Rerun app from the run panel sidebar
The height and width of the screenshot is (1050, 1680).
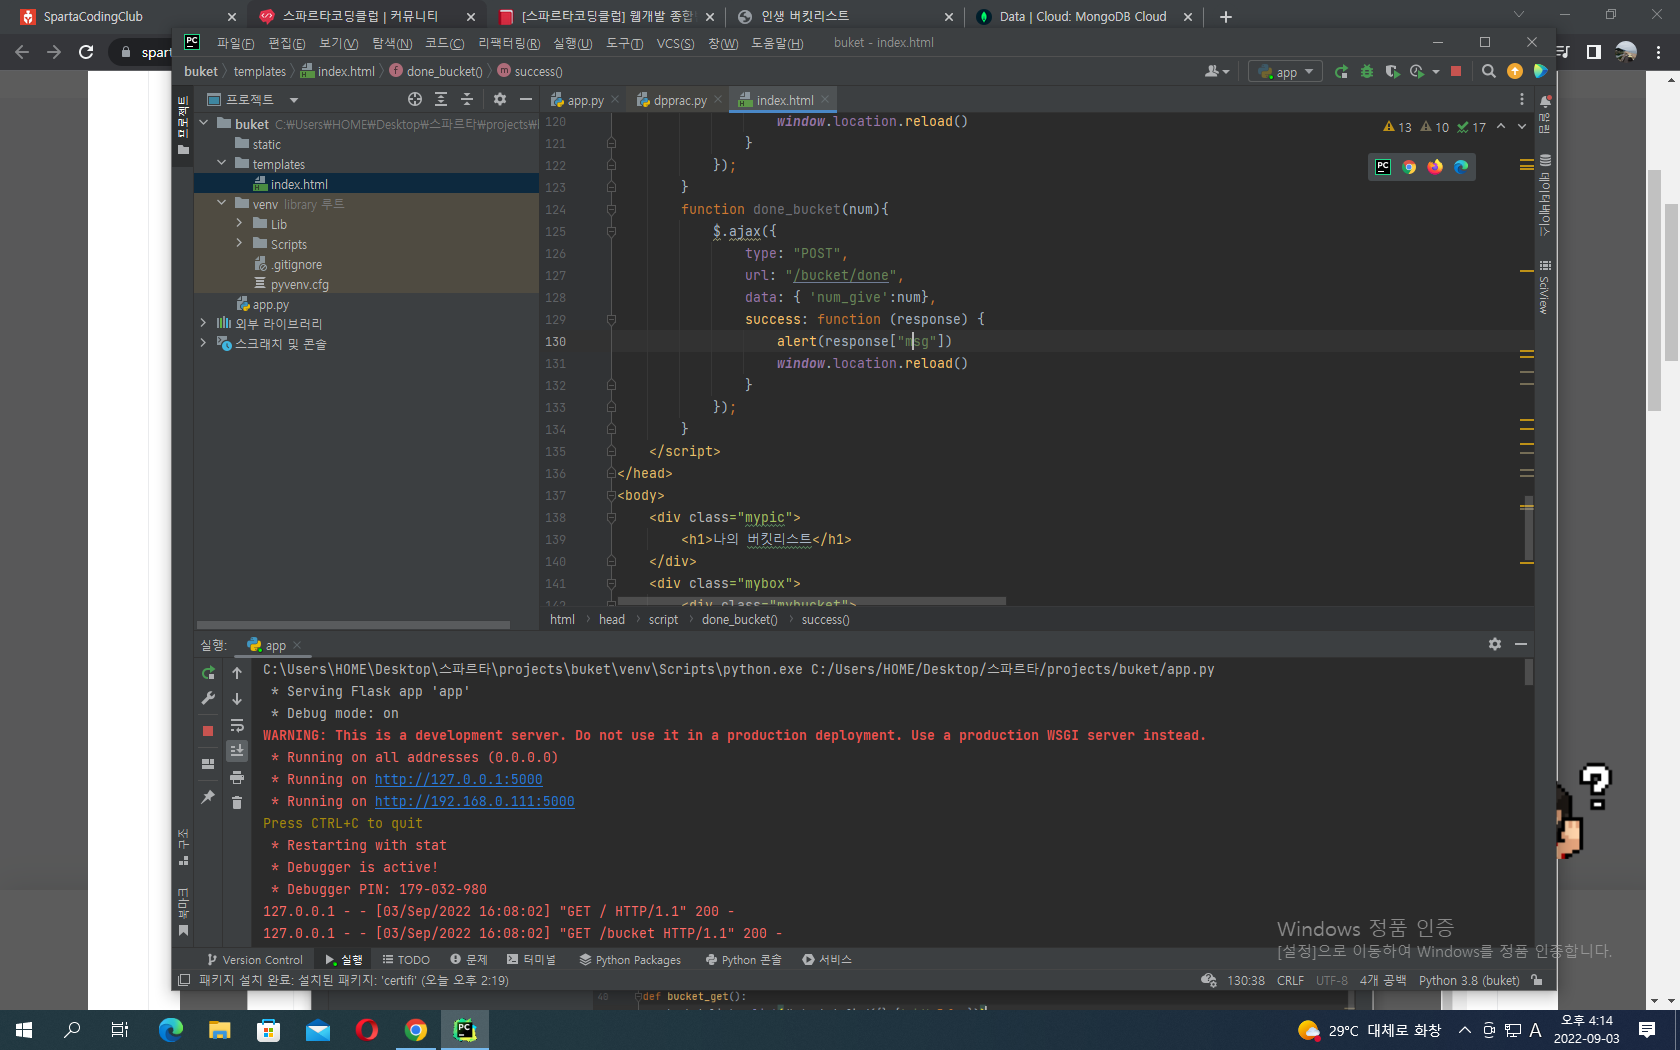click(208, 673)
